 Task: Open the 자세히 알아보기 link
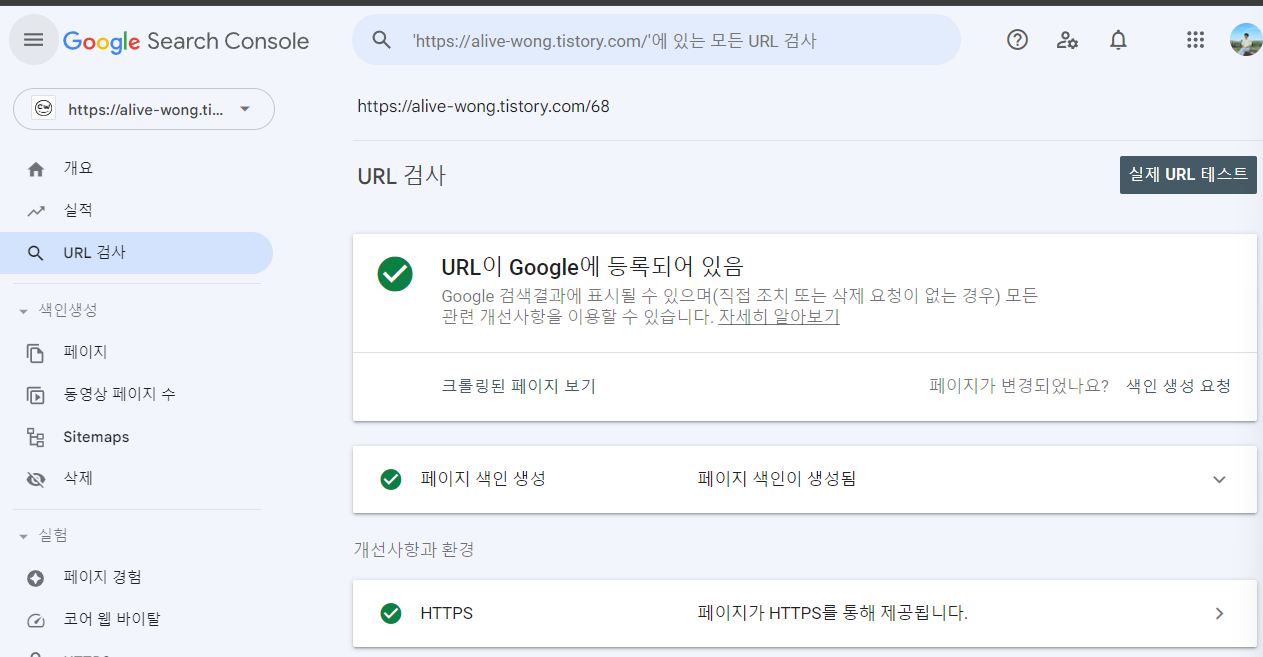tap(779, 317)
